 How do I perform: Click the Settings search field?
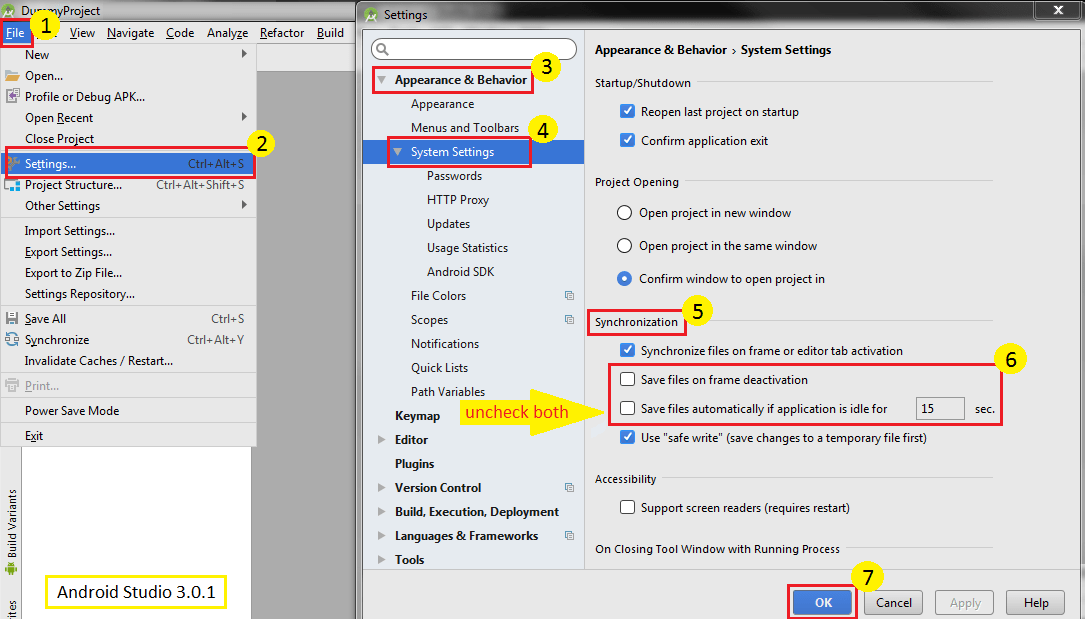point(474,49)
